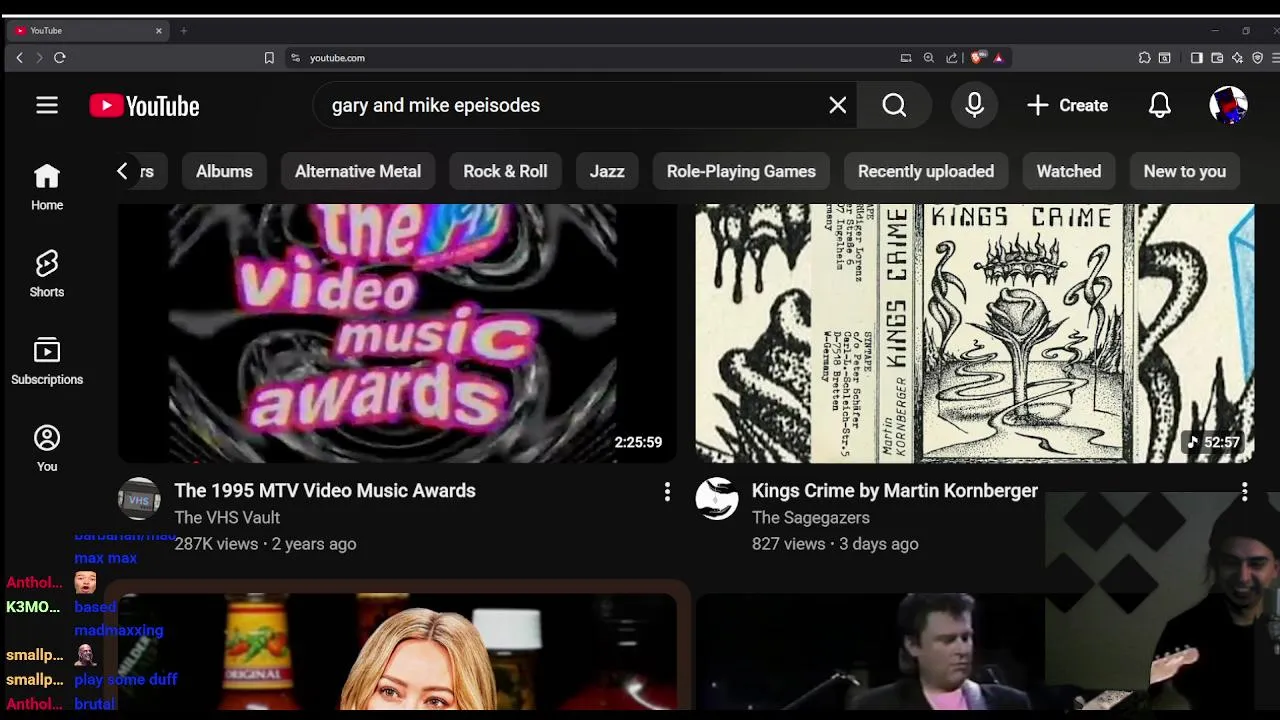This screenshot has width=1280, height=720.
Task: Open the Brave Rewards triangle icon
Action: (998, 58)
